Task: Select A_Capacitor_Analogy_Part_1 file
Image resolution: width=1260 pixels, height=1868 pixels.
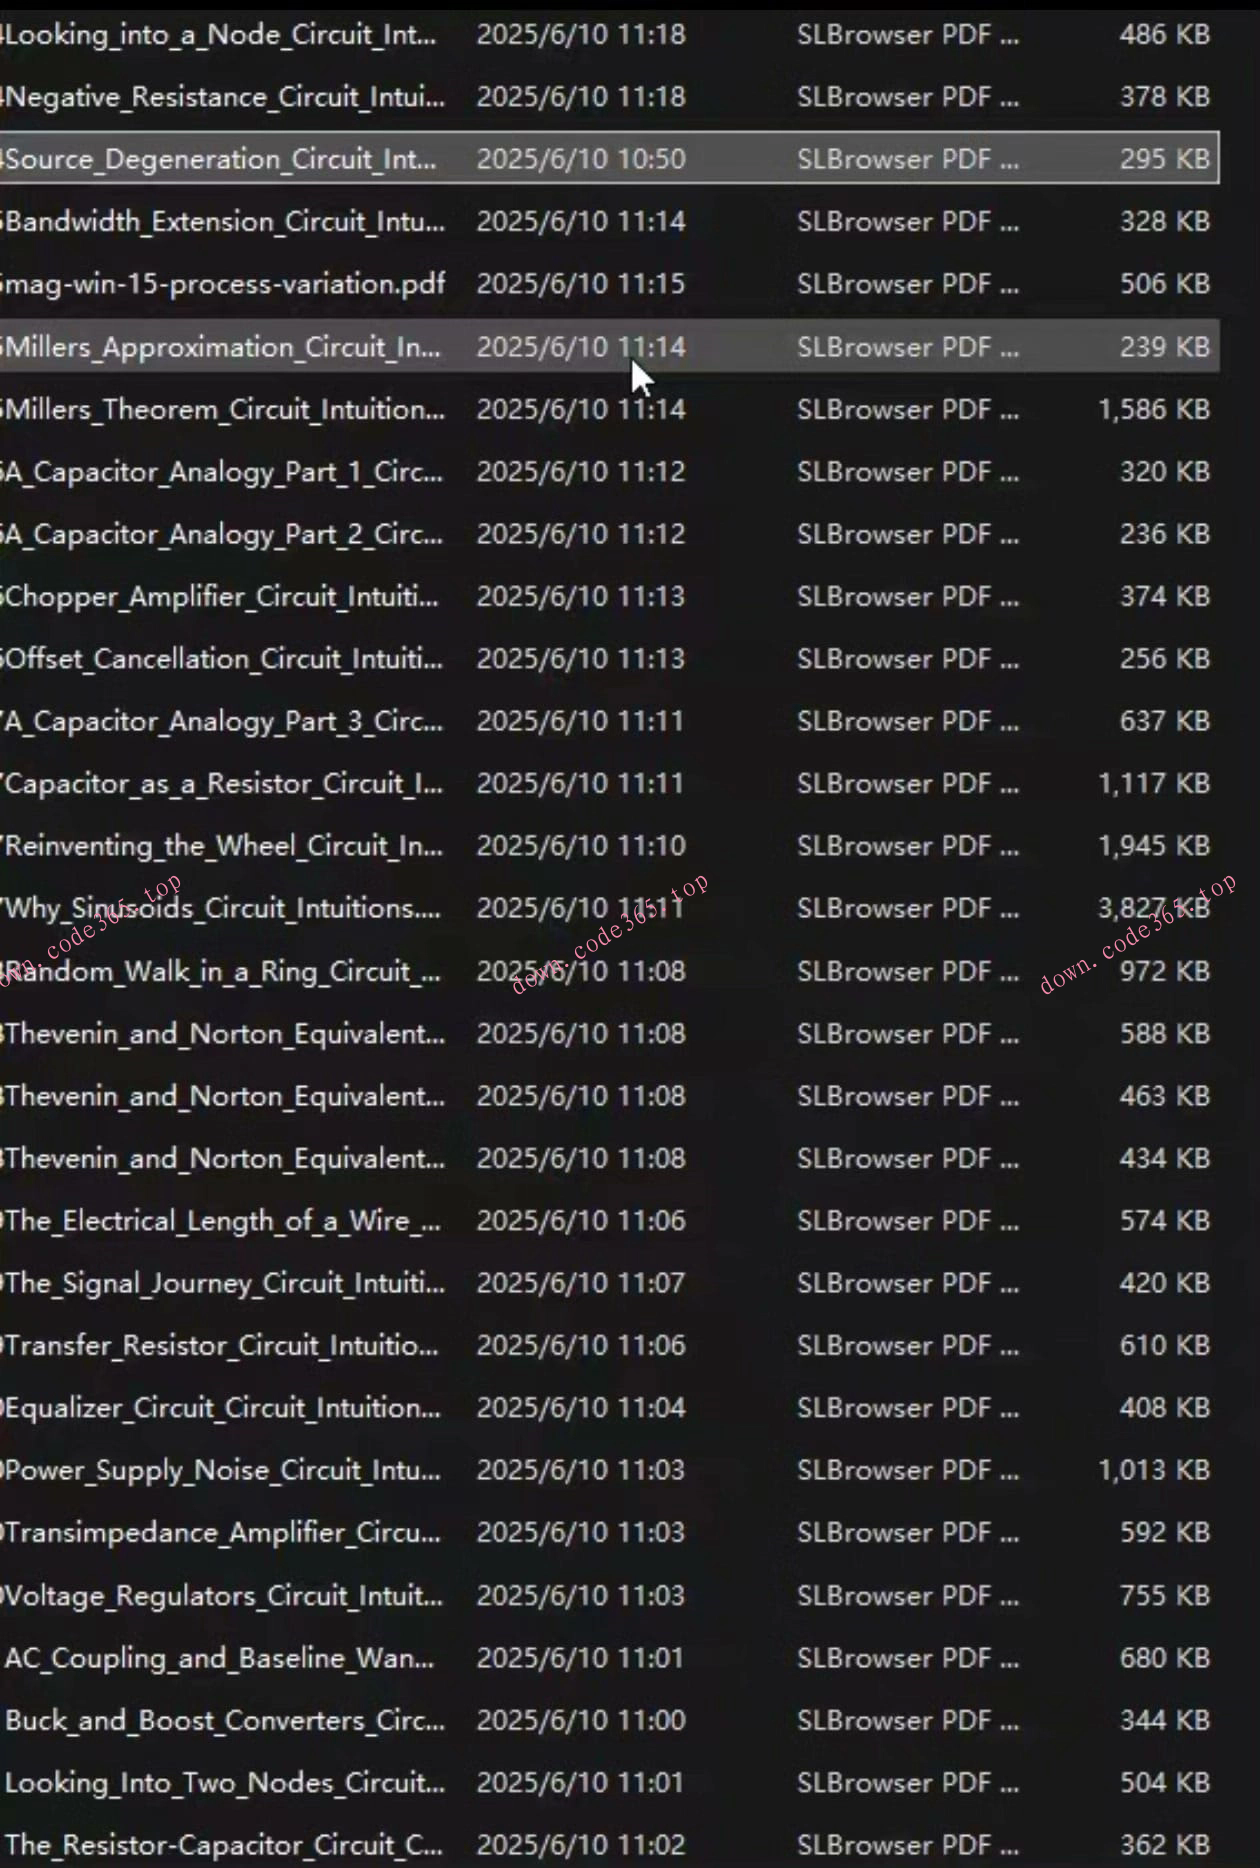Action: tap(224, 471)
